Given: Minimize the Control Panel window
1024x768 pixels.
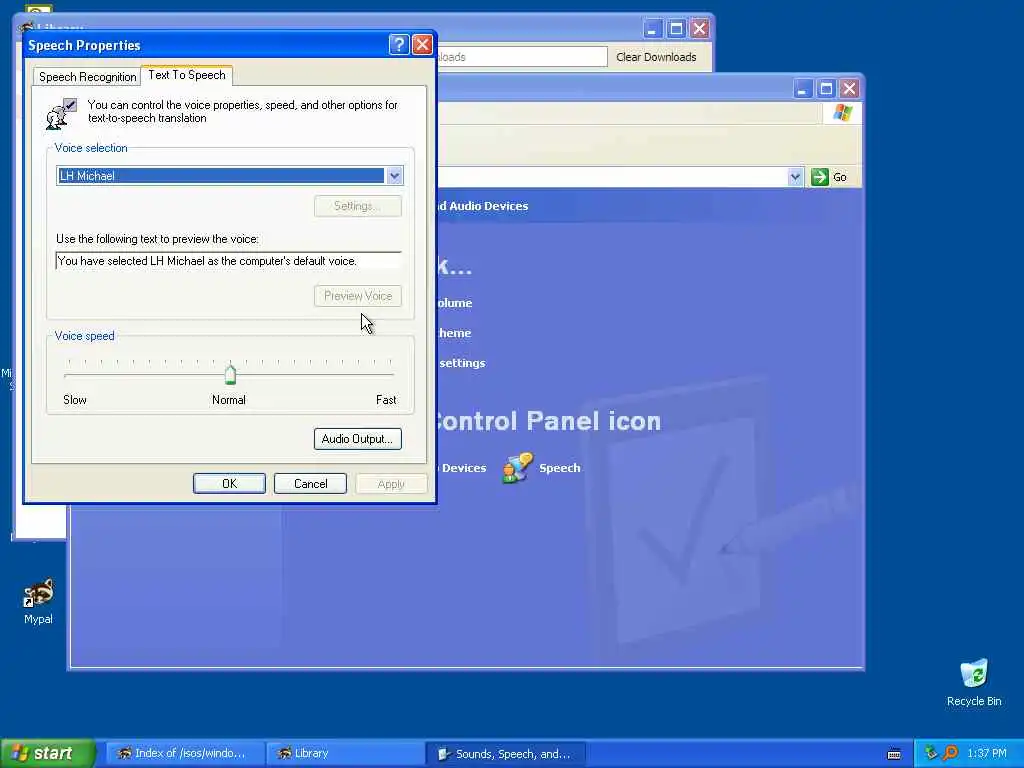Looking at the screenshot, I should (803, 88).
